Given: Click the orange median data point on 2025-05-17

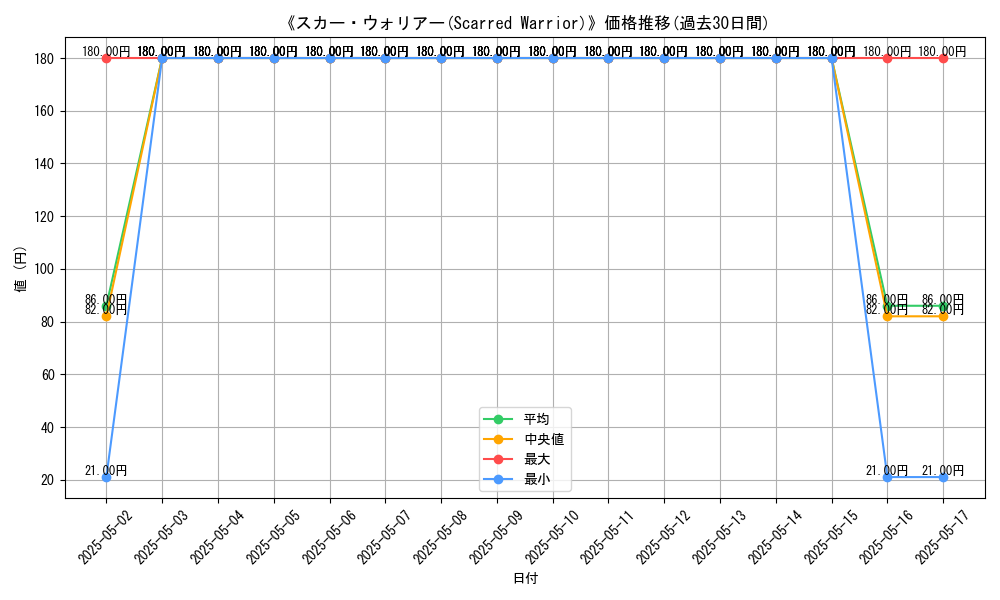Looking at the screenshot, I should (943, 316).
